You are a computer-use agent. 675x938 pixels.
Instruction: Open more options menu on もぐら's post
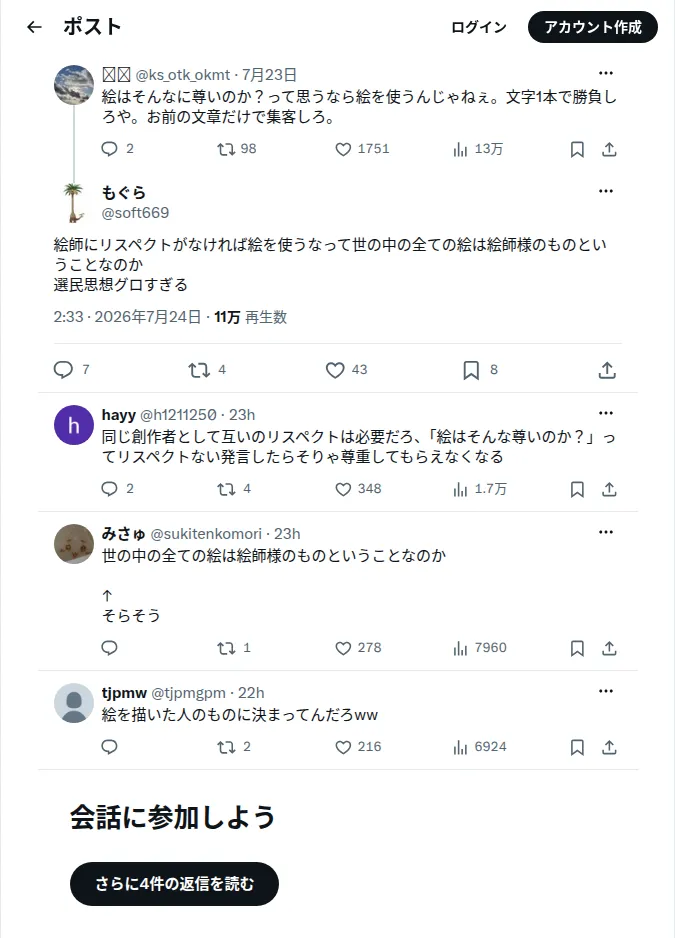click(606, 191)
